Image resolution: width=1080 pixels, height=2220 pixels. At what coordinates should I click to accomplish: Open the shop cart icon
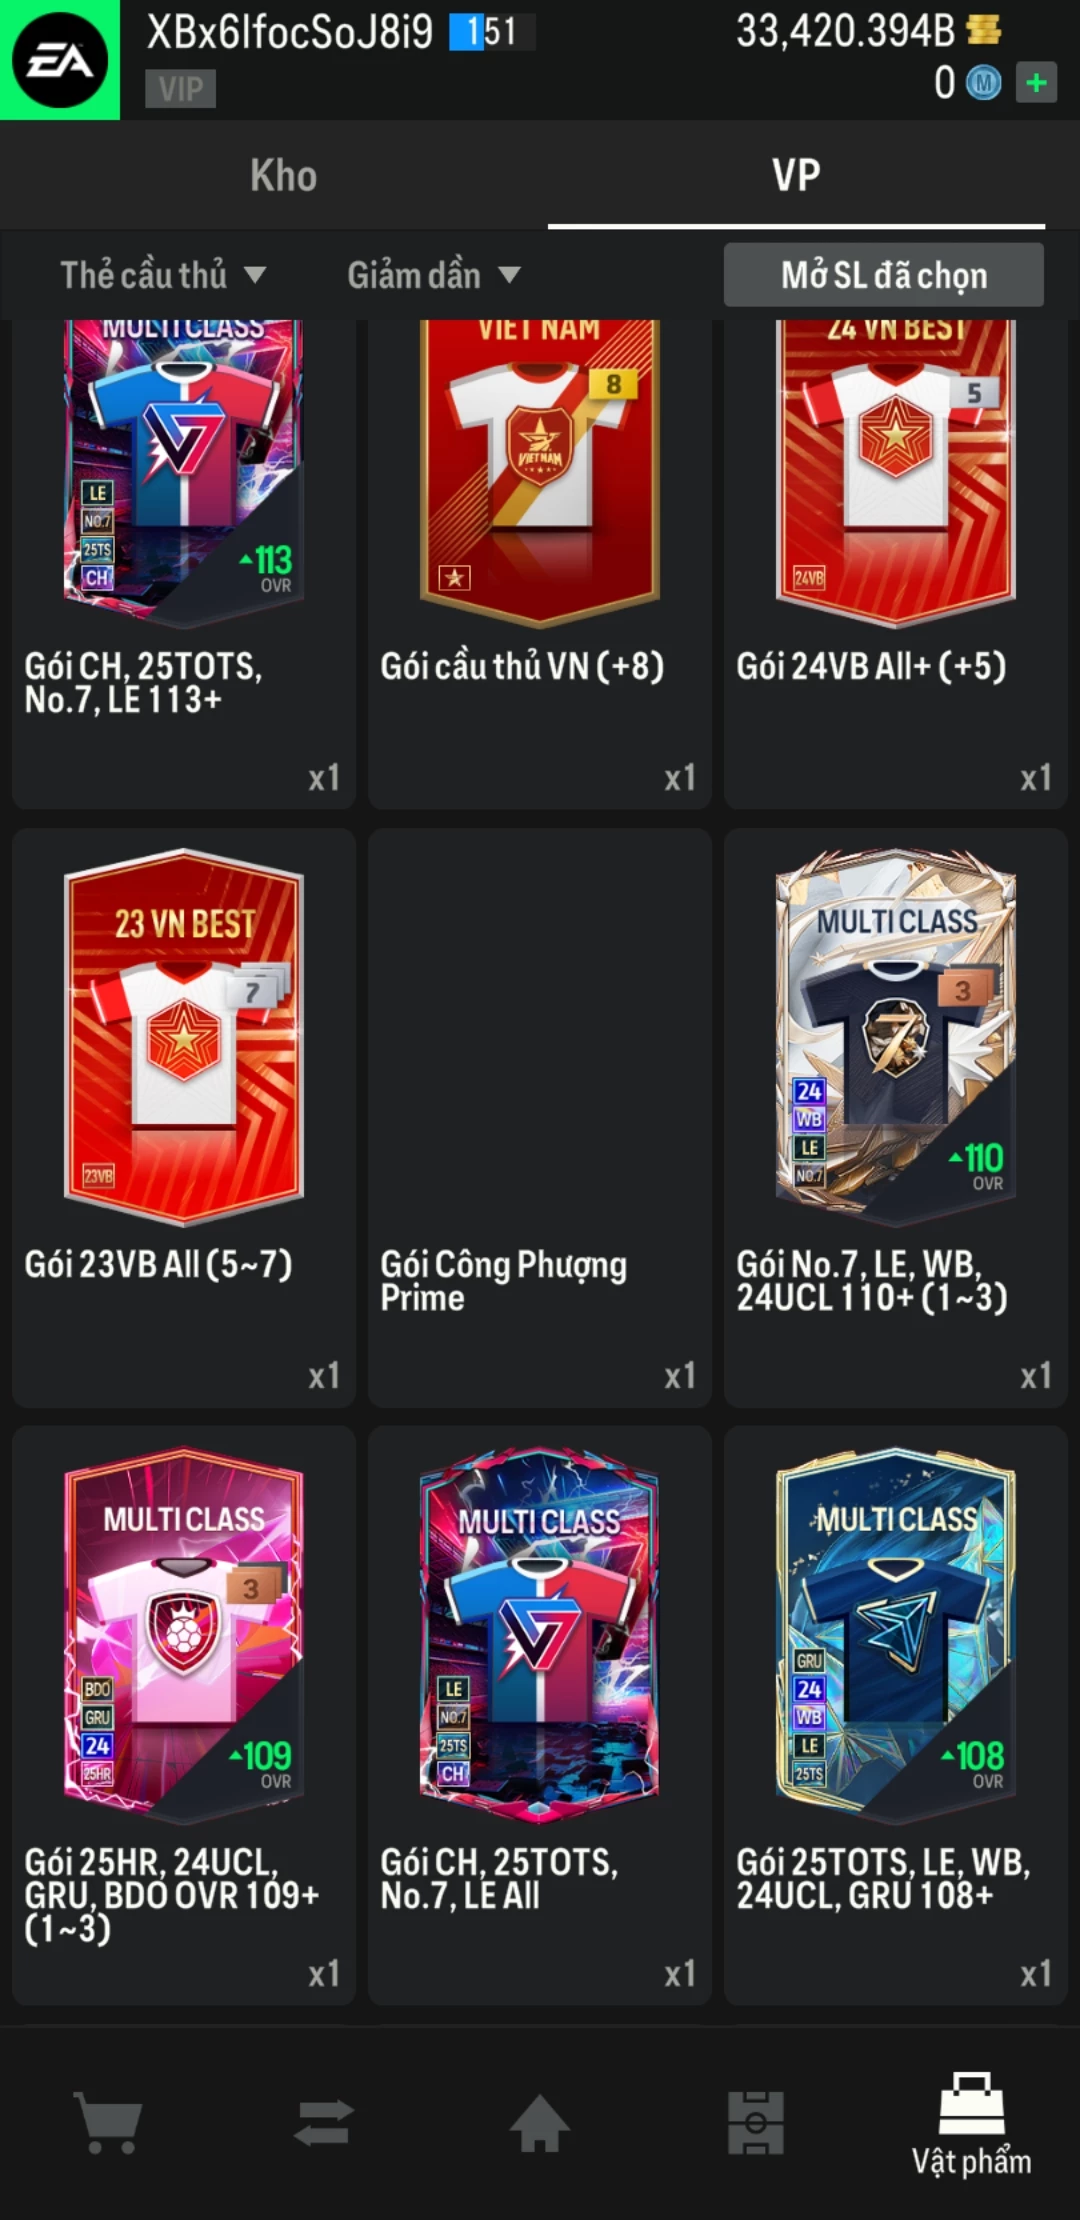[108, 2123]
